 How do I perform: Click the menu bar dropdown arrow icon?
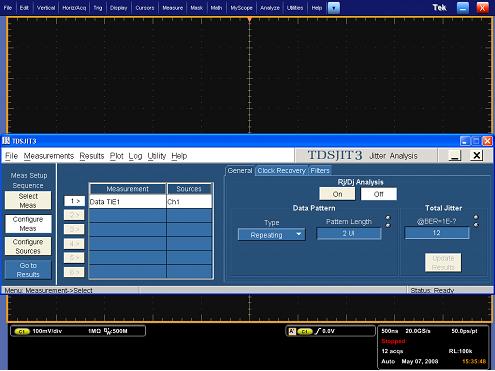click(x=334, y=8)
